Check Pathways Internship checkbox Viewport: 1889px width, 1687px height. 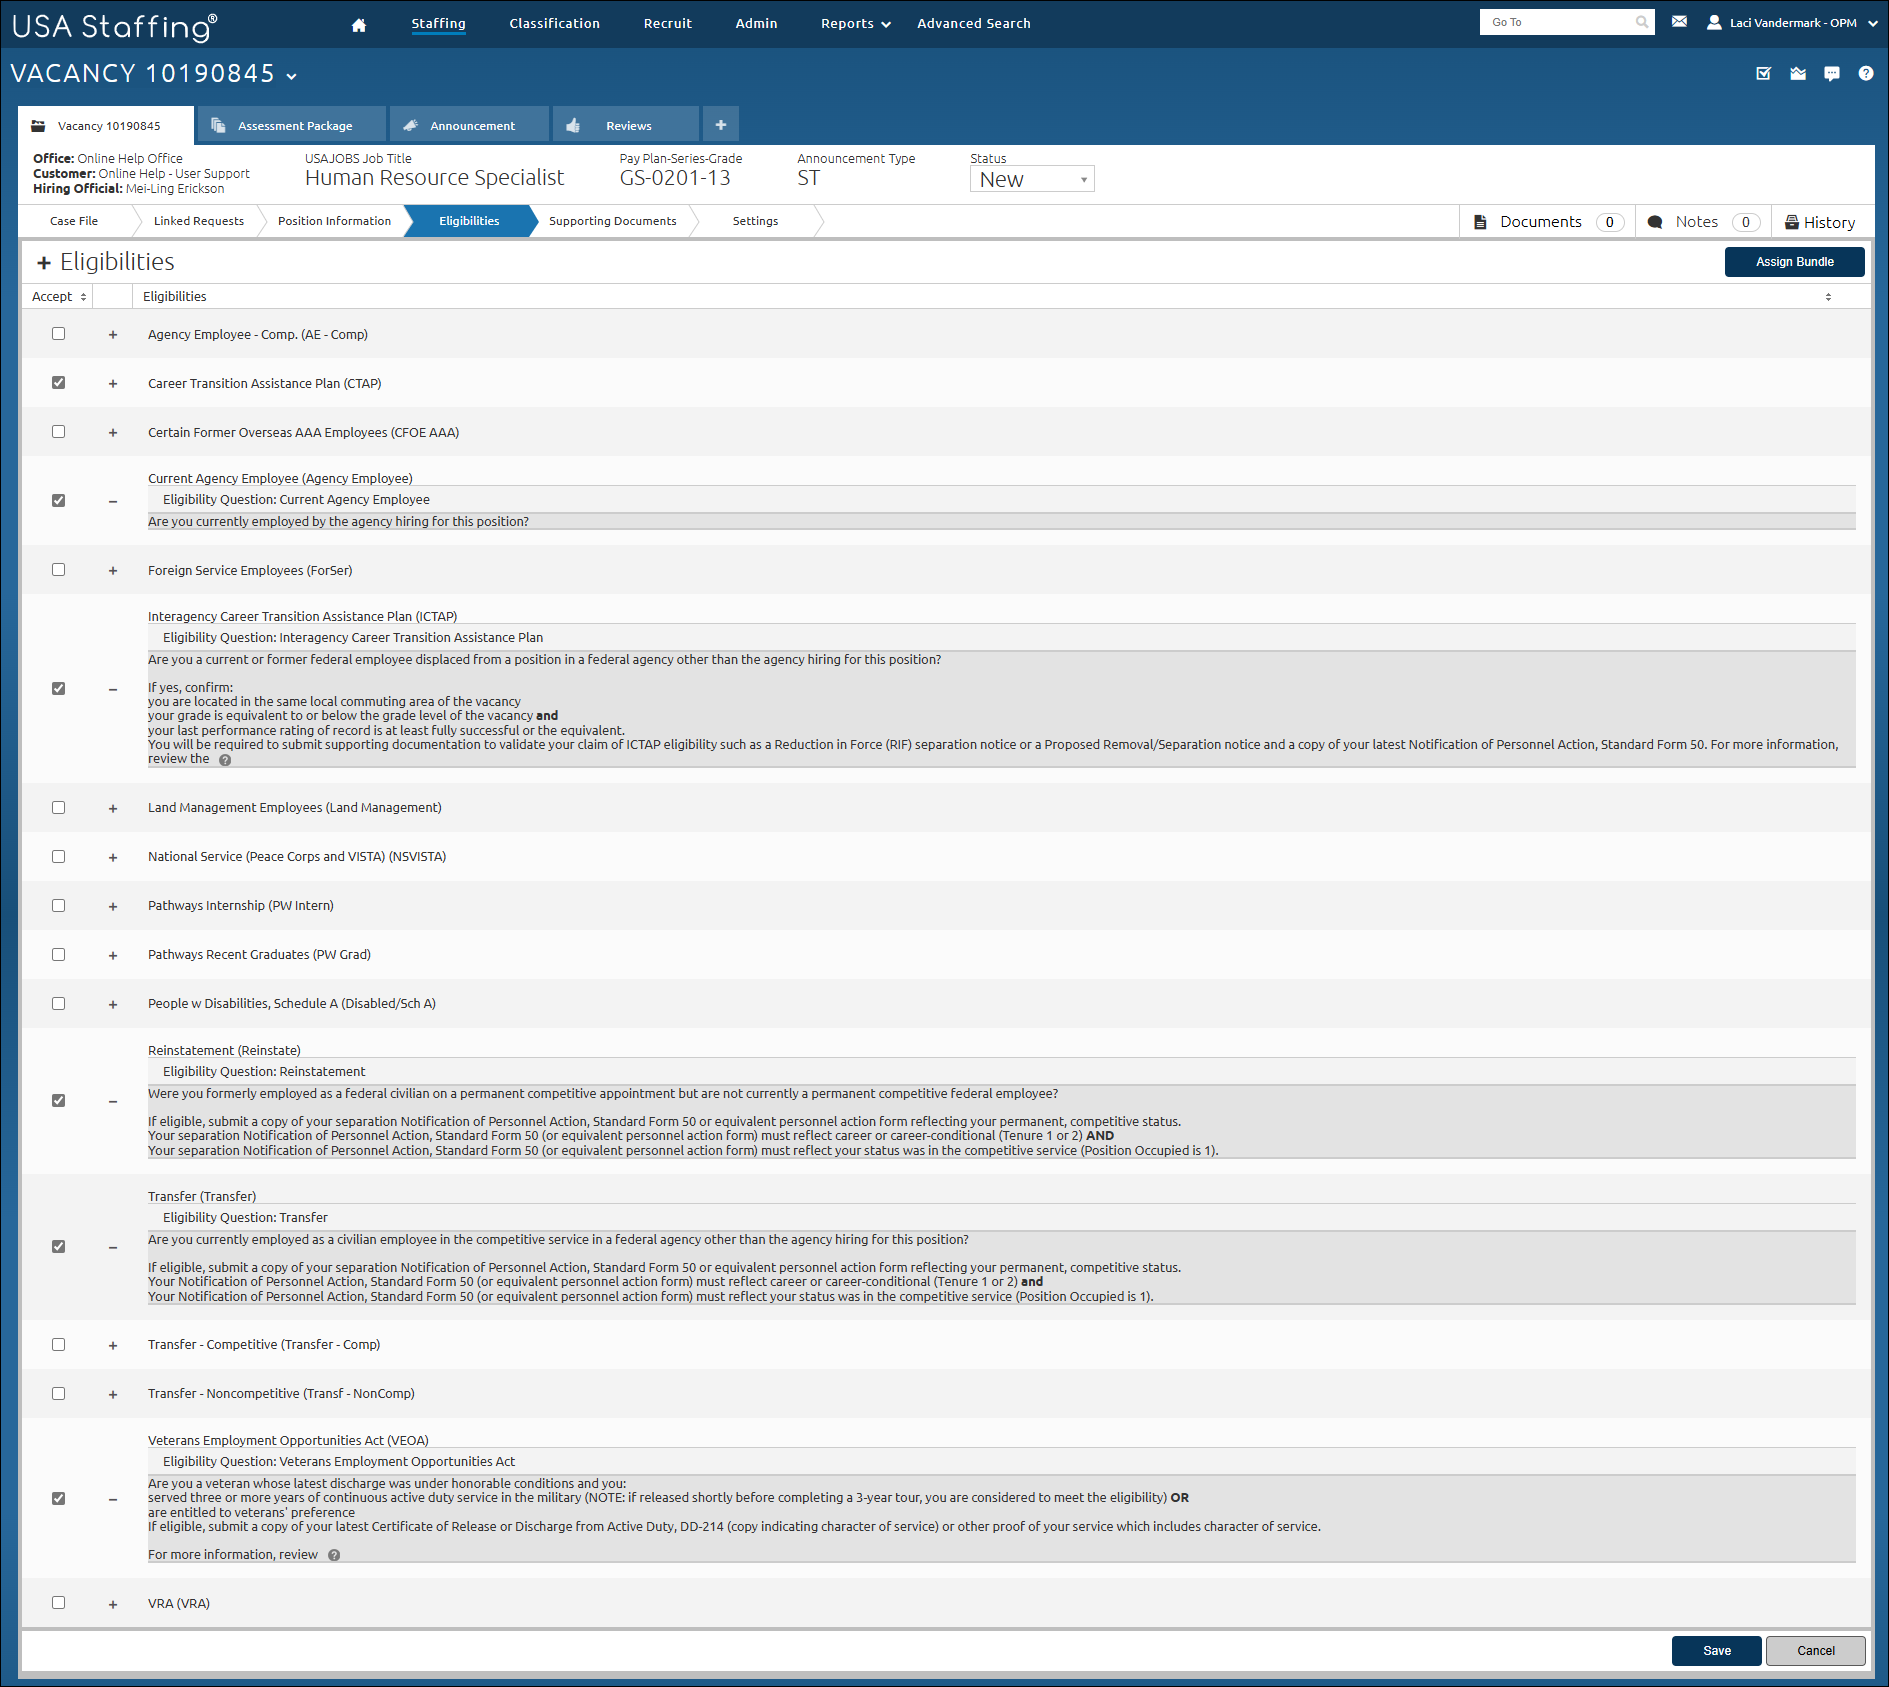tap(59, 906)
